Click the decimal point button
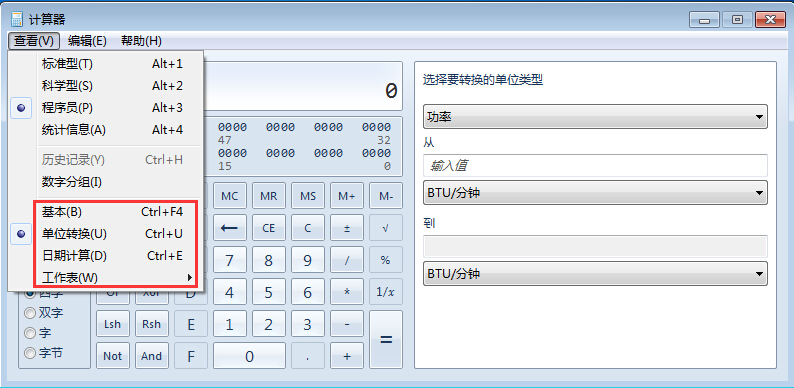The height and width of the screenshot is (388, 794). point(307,356)
